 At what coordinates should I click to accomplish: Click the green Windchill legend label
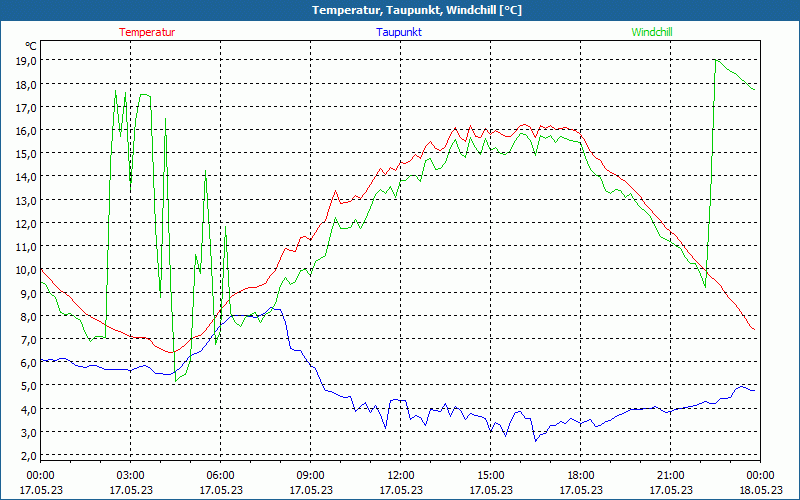[x=652, y=32]
